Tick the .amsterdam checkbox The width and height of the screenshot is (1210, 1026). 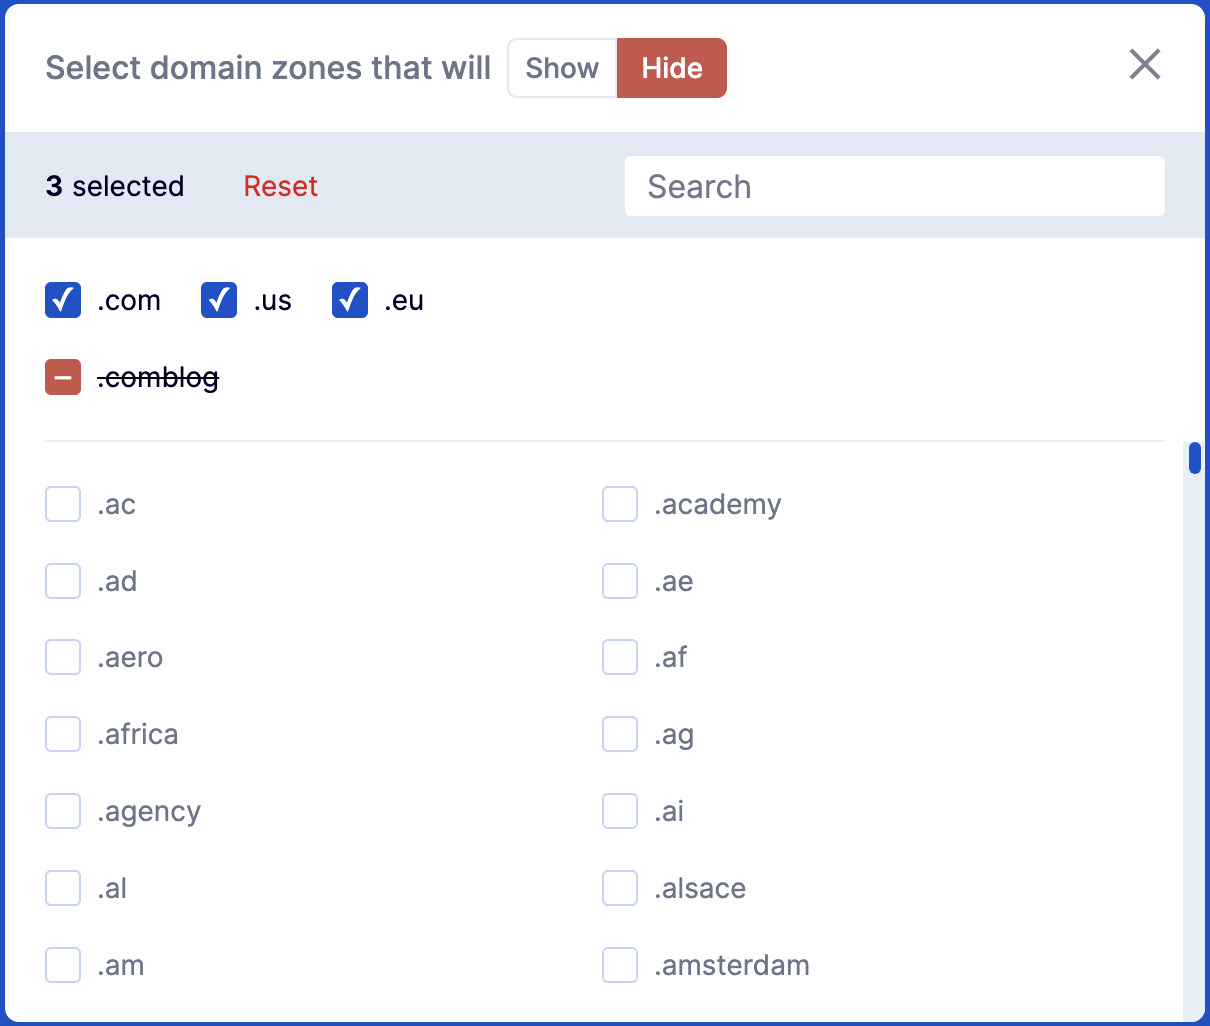tap(620, 965)
